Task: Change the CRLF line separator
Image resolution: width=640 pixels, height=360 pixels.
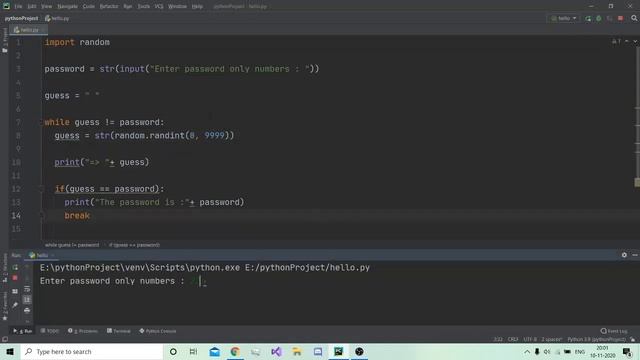Action: (513, 339)
